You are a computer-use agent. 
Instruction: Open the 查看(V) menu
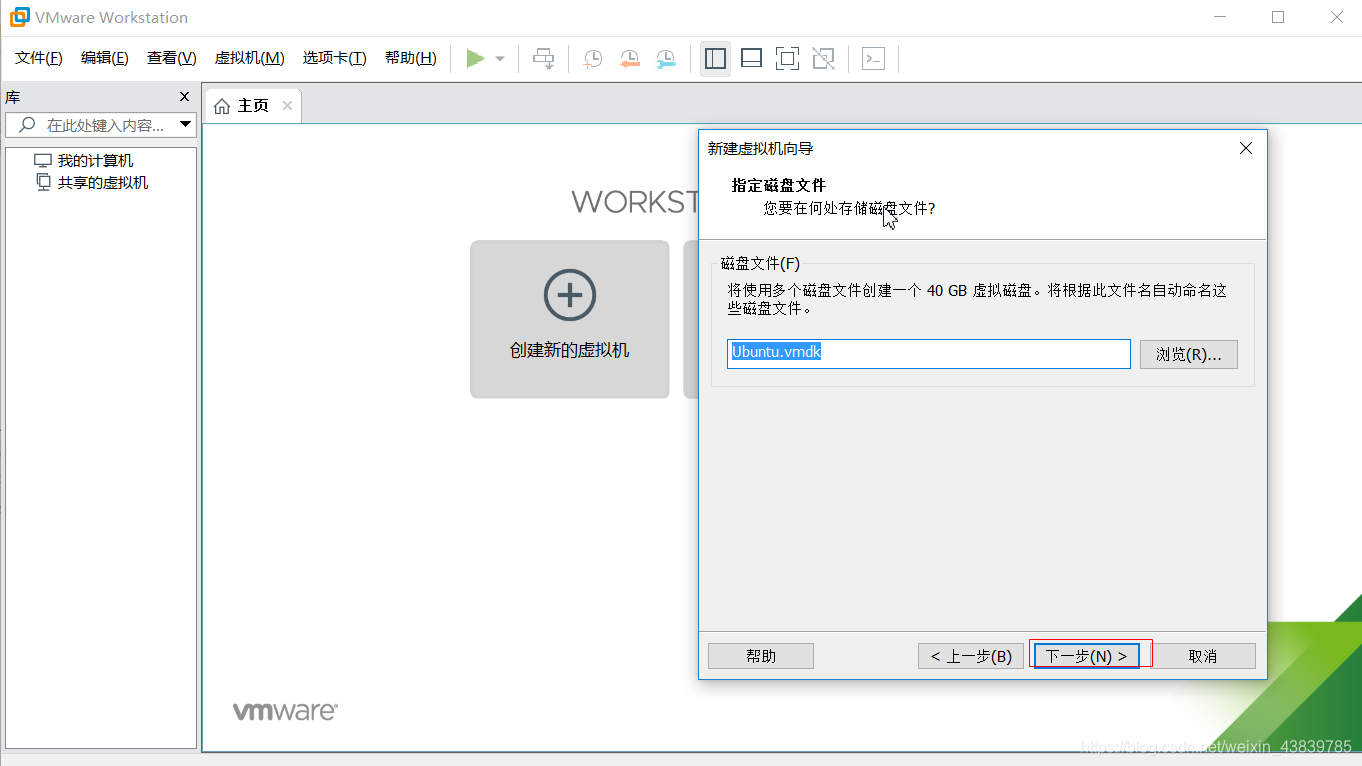pyautogui.click(x=172, y=58)
